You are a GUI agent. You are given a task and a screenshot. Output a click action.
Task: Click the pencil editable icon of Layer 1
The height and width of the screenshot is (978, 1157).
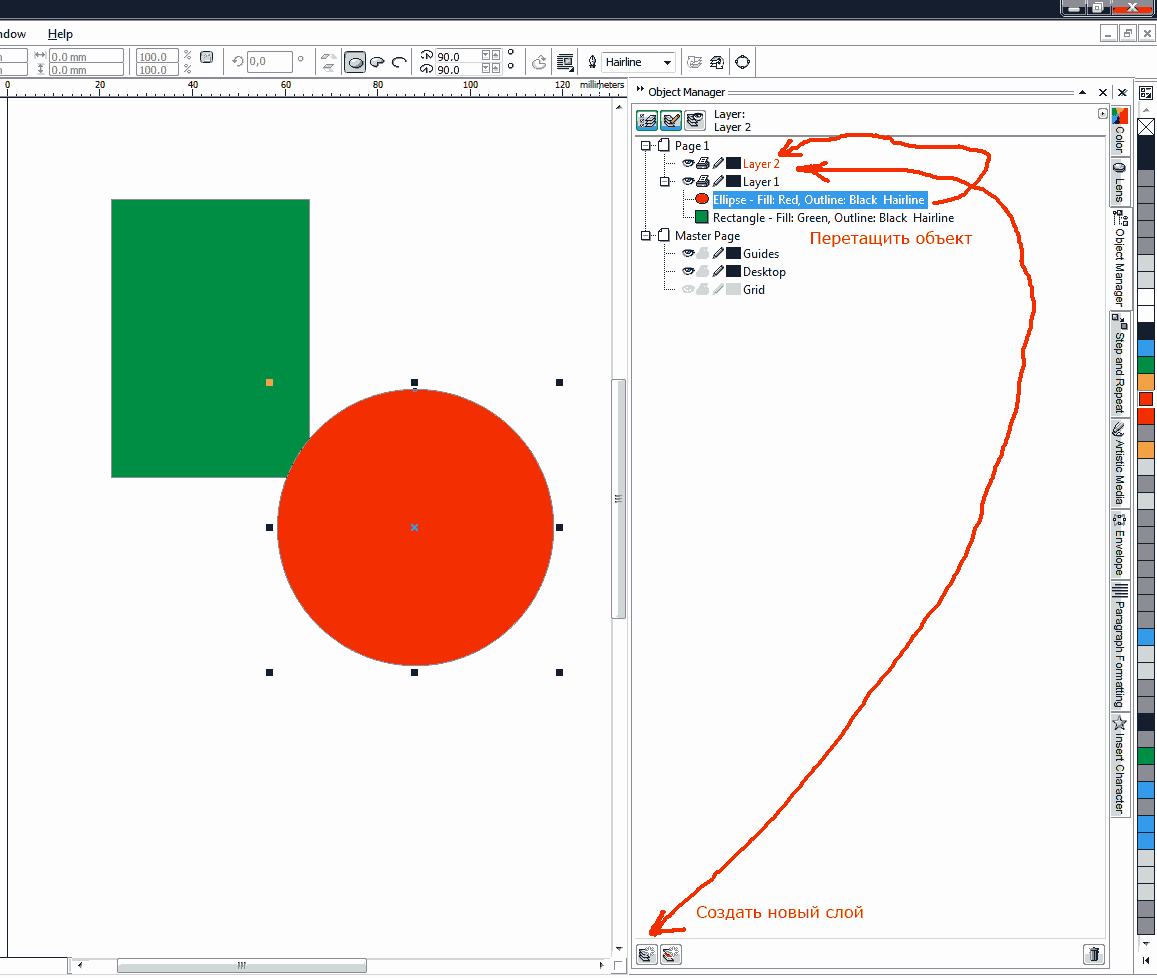tap(718, 181)
